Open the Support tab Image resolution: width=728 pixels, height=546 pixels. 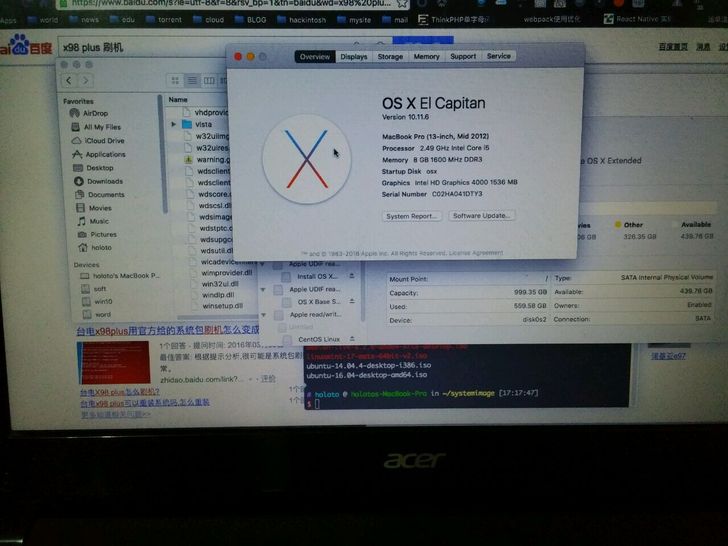[x=463, y=56]
